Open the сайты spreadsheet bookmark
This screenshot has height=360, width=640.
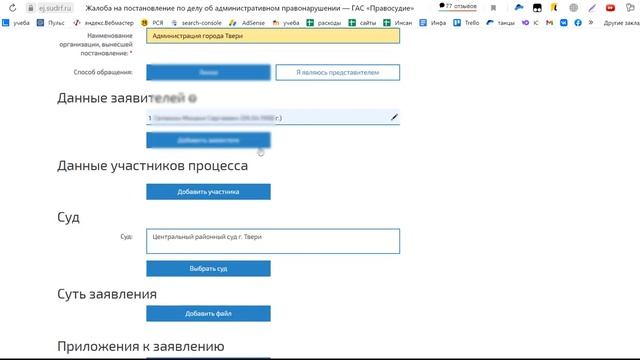(362, 23)
